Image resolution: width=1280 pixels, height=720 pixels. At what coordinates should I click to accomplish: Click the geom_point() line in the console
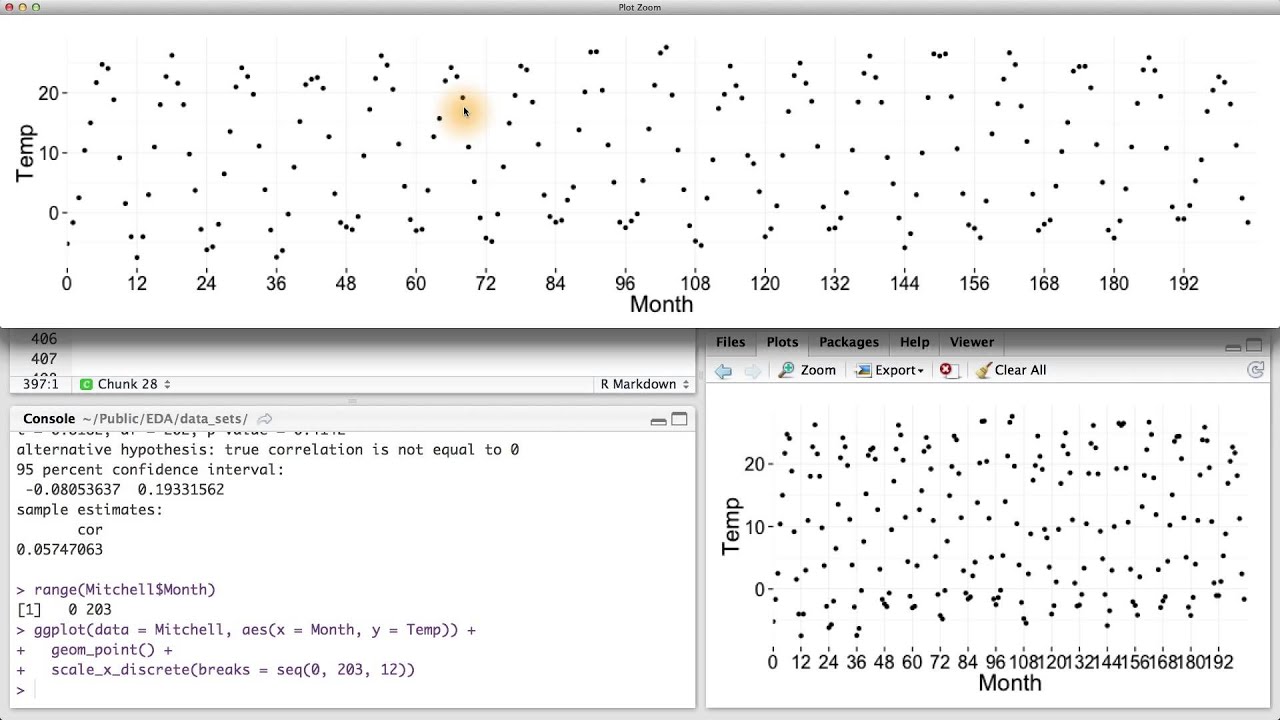click(112, 650)
